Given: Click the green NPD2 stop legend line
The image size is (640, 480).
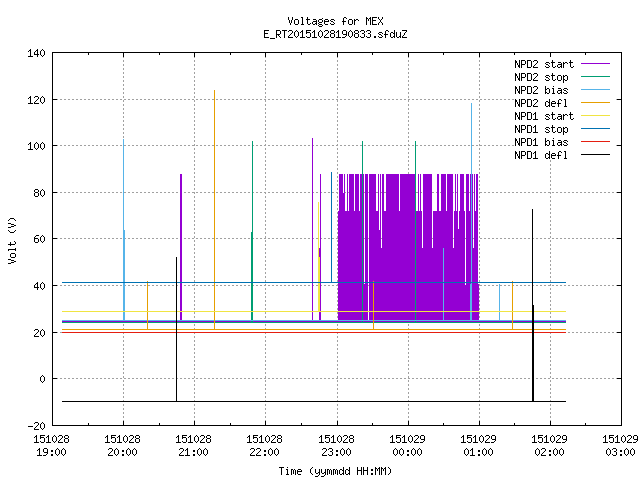Looking at the screenshot, I should pyautogui.click(x=595, y=76).
